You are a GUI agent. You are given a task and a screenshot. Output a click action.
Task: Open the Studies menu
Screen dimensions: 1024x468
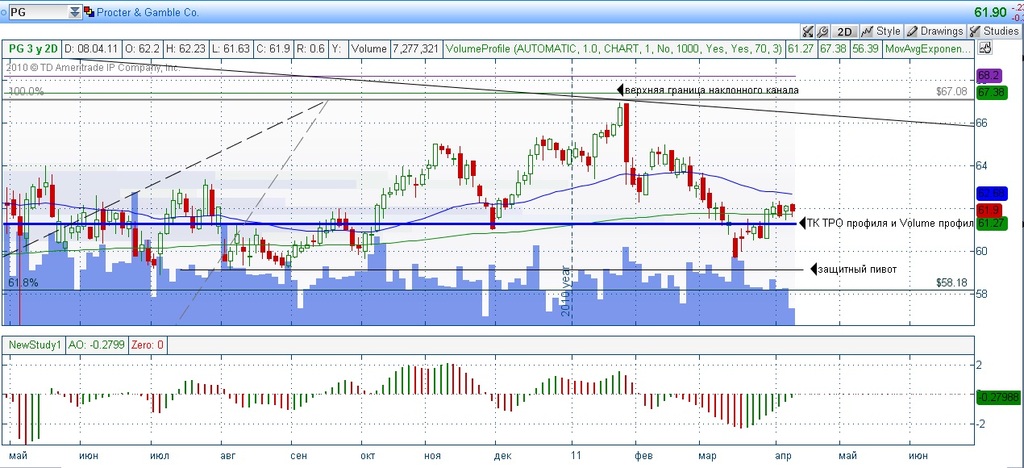pos(993,31)
